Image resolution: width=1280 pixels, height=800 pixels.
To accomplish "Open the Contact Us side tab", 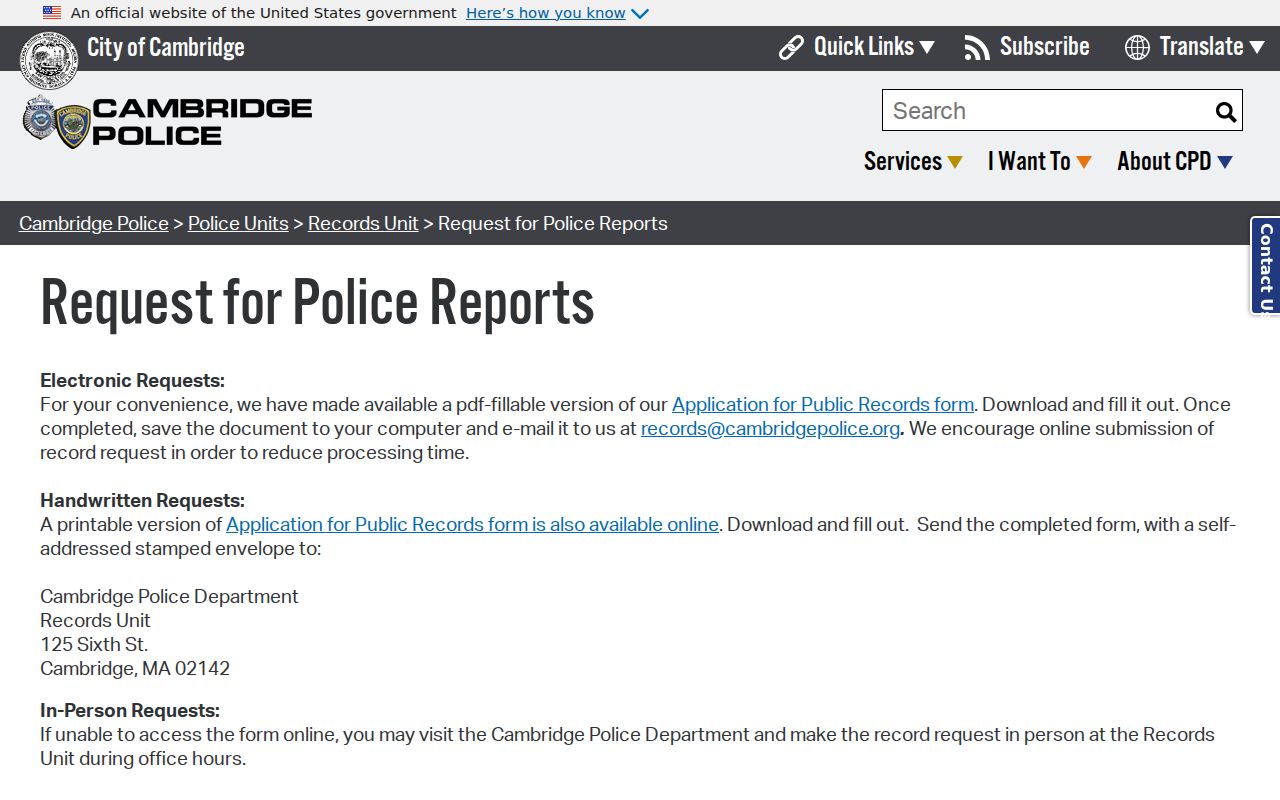I will [1266, 266].
